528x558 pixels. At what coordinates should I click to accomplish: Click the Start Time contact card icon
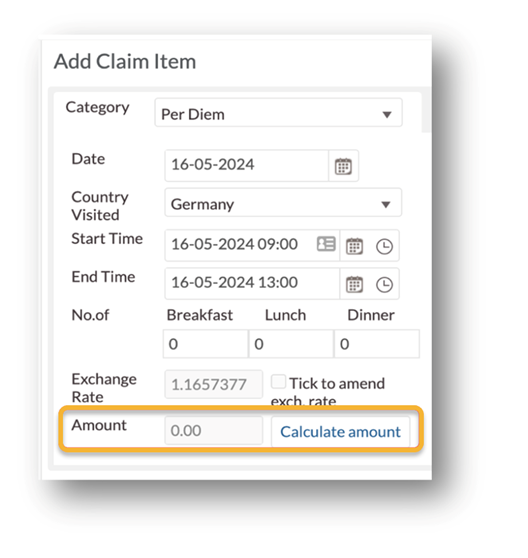tap(326, 244)
